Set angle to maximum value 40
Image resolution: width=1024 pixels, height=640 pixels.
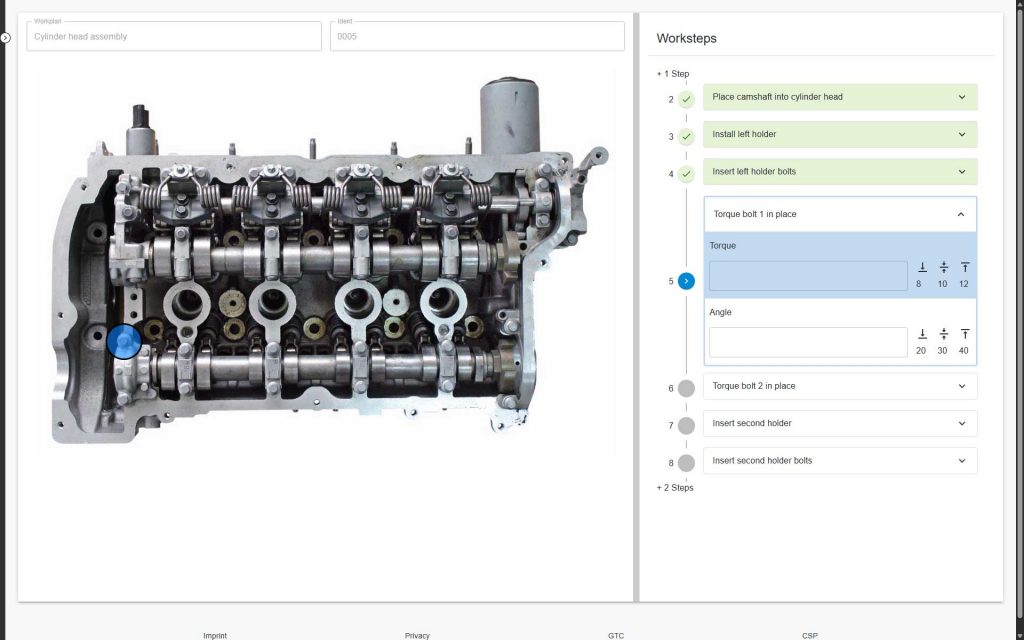click(964, 341)
